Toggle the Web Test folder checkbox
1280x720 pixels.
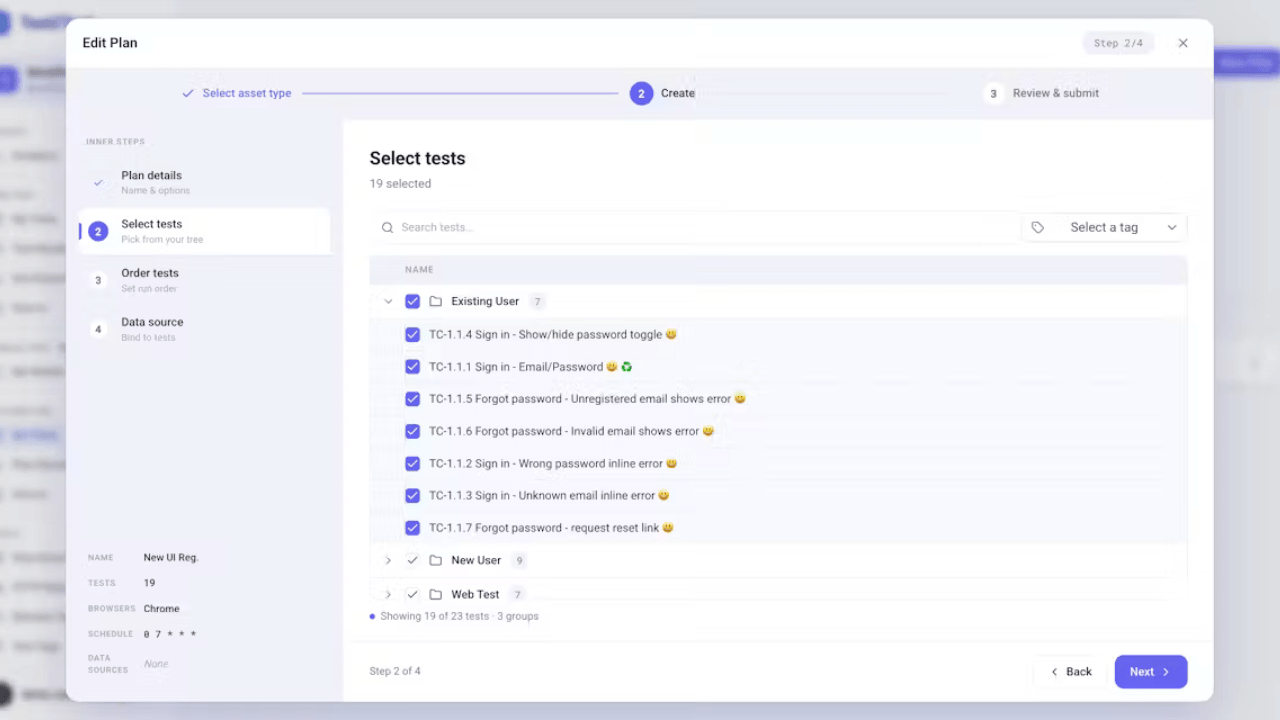click(412, 594)
